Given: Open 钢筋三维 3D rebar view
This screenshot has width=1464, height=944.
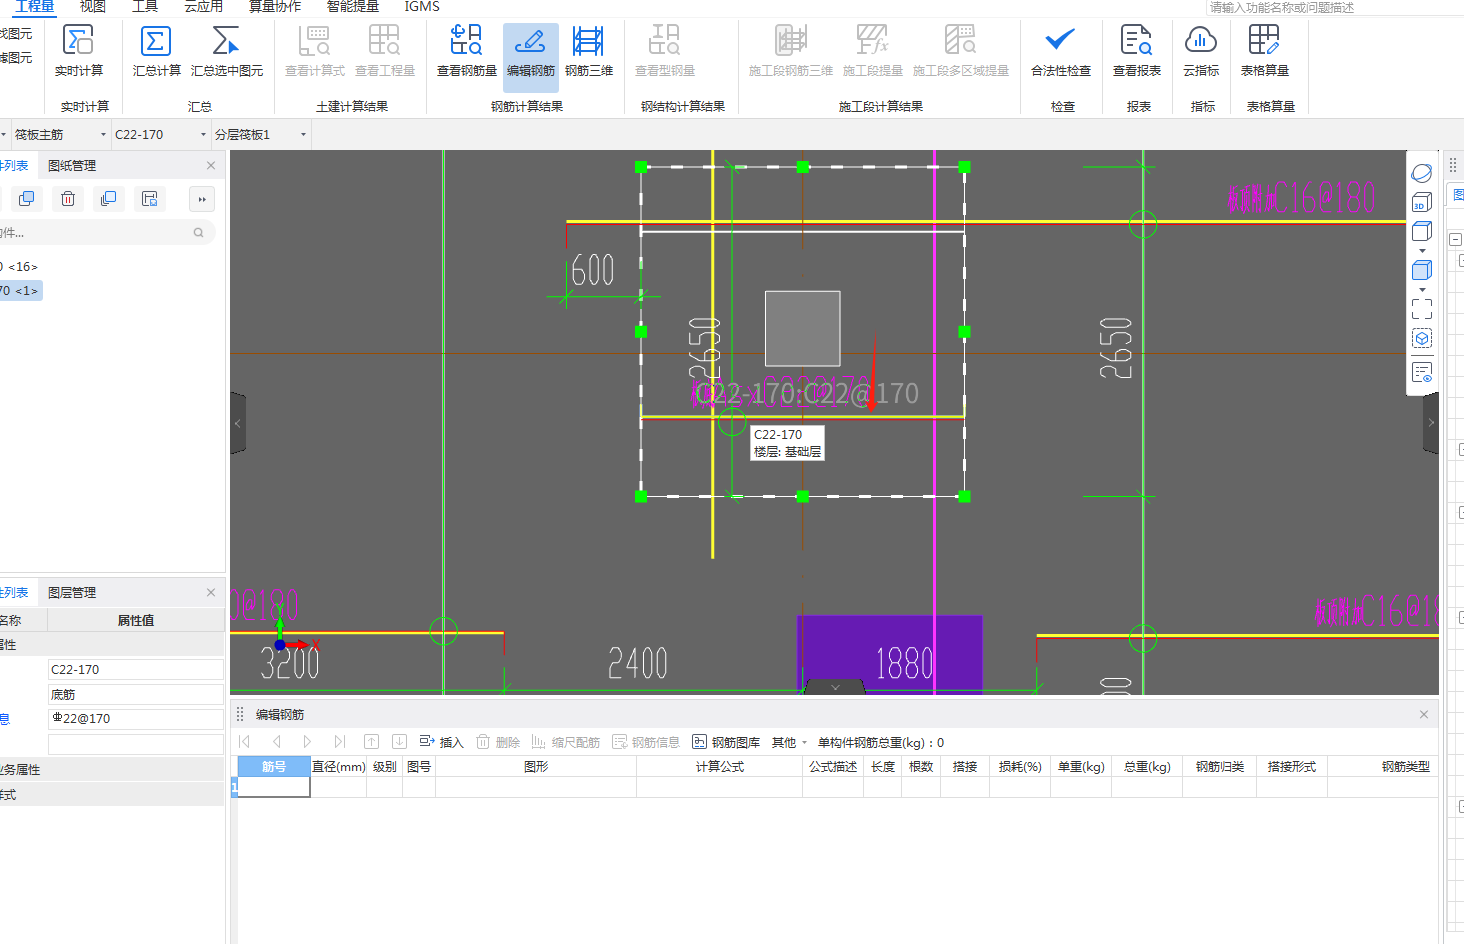Looking at the screenshot, I should pyautogui.click(x=588, y=50).
